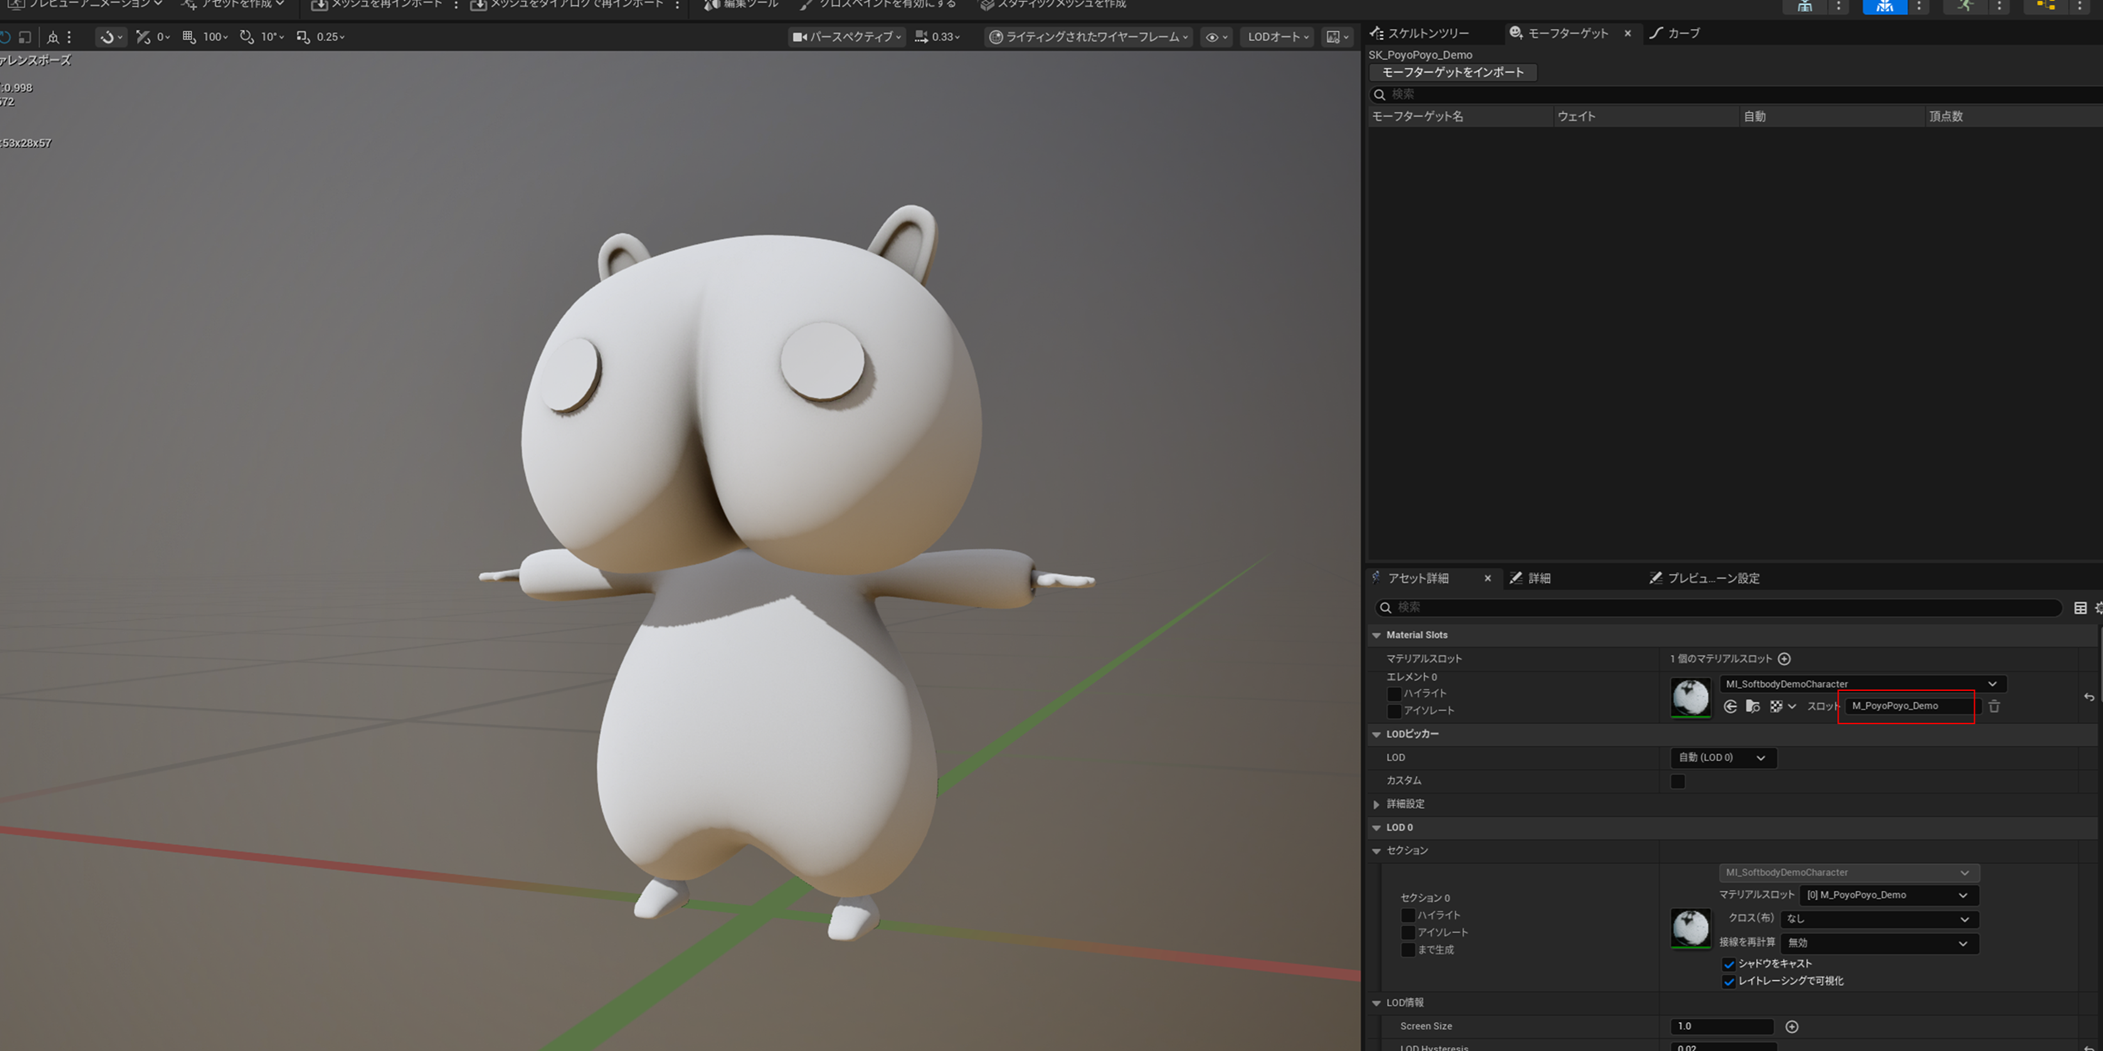Browse to material in Content Browser icon

click(1752, 706)
